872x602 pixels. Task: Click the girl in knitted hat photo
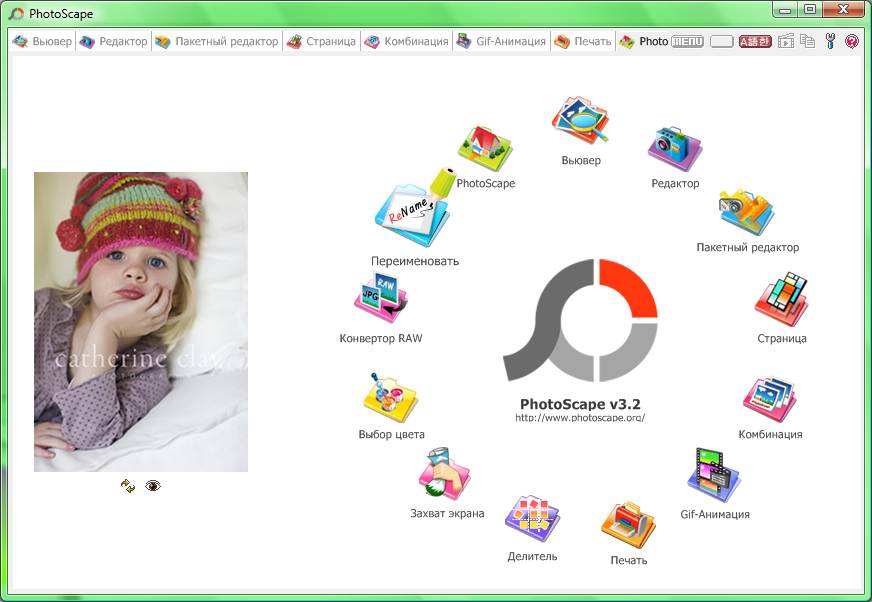tap(141, 322)
